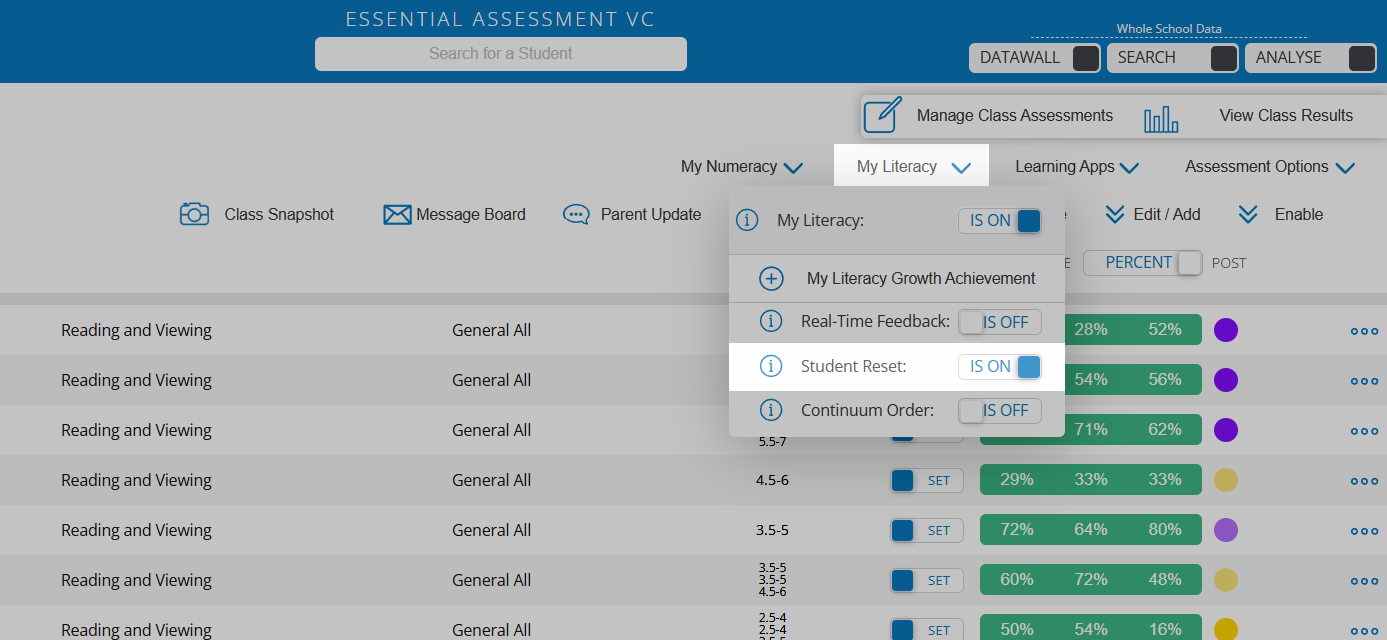Toggle the SEARCH whole school switch
This screenshot has width=1387, height=640.
click(1224, 58)
